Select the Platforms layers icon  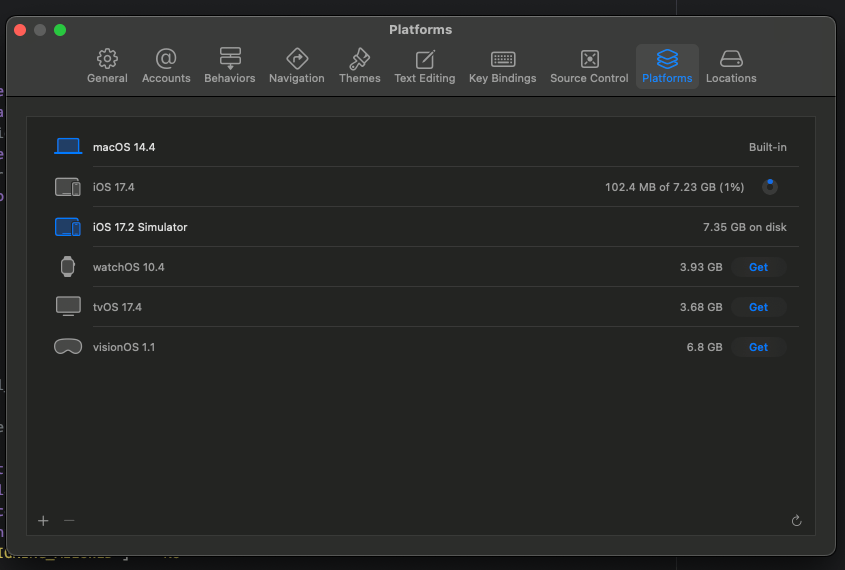[x=667, y=59]
